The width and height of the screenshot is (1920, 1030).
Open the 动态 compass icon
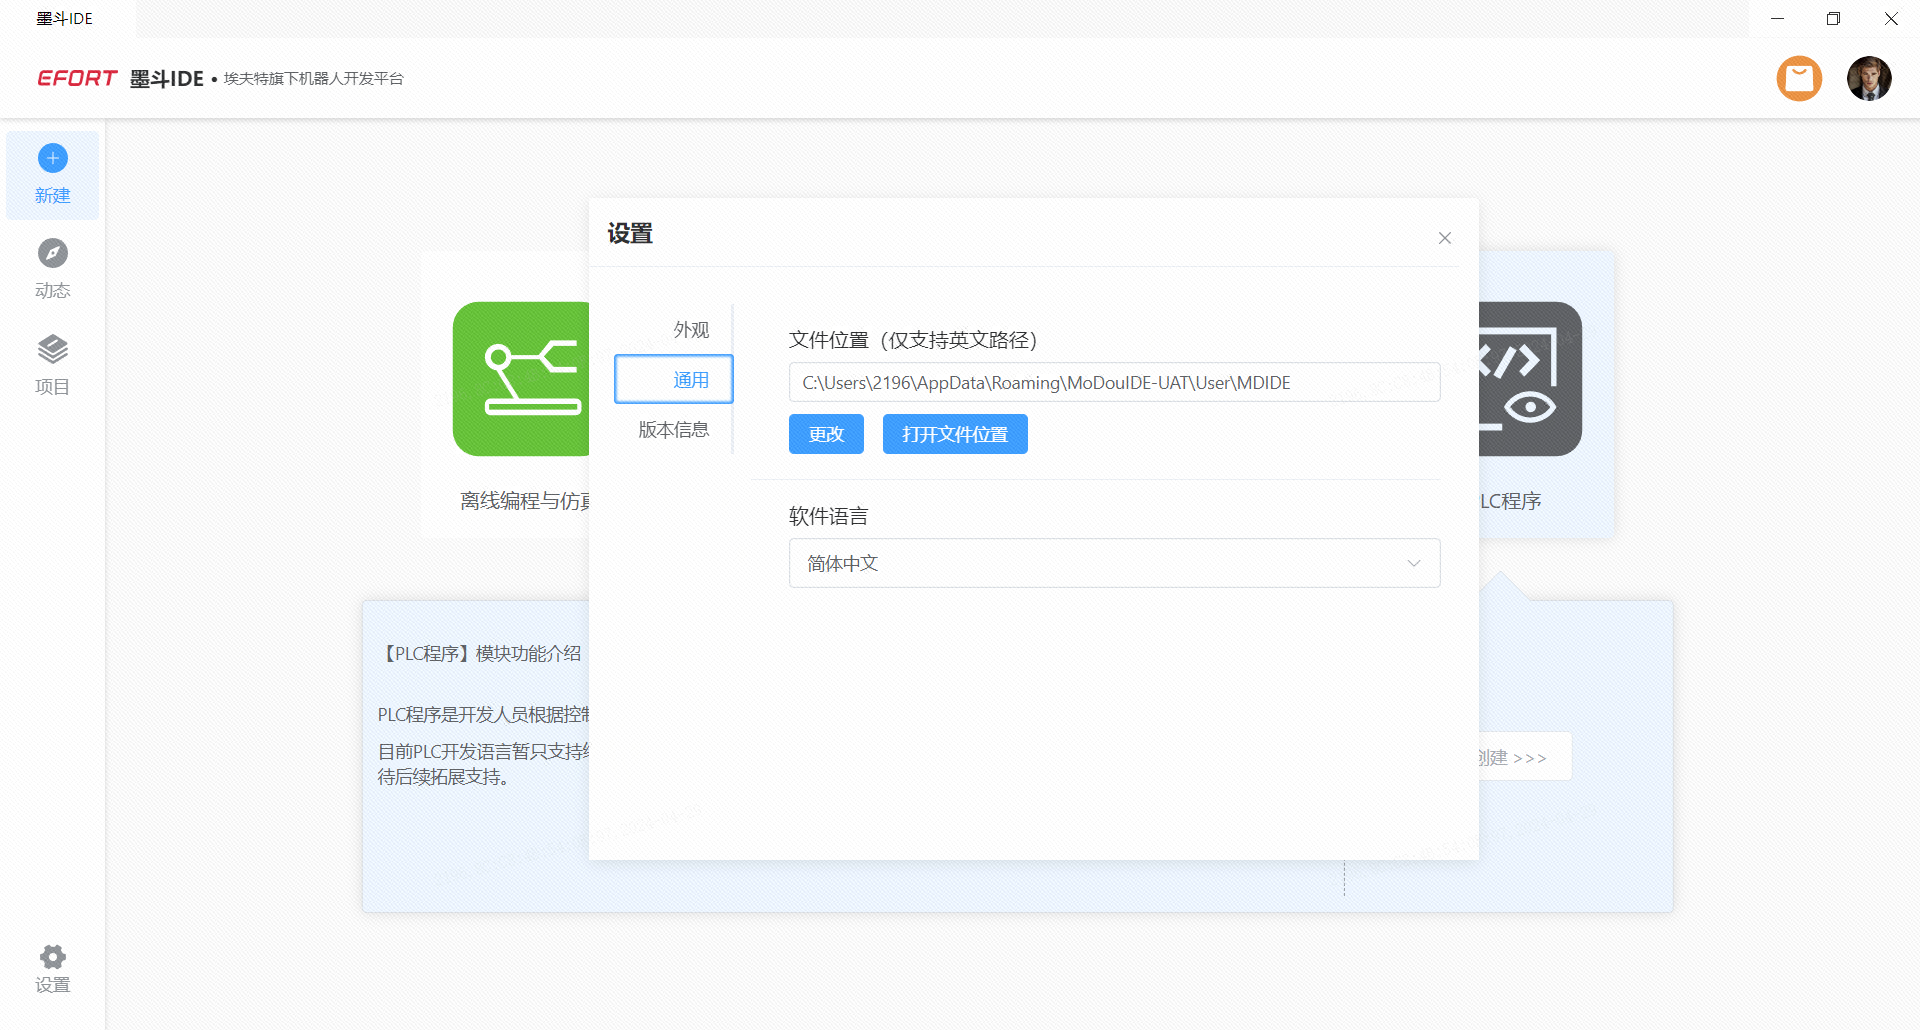click(53, 254)
